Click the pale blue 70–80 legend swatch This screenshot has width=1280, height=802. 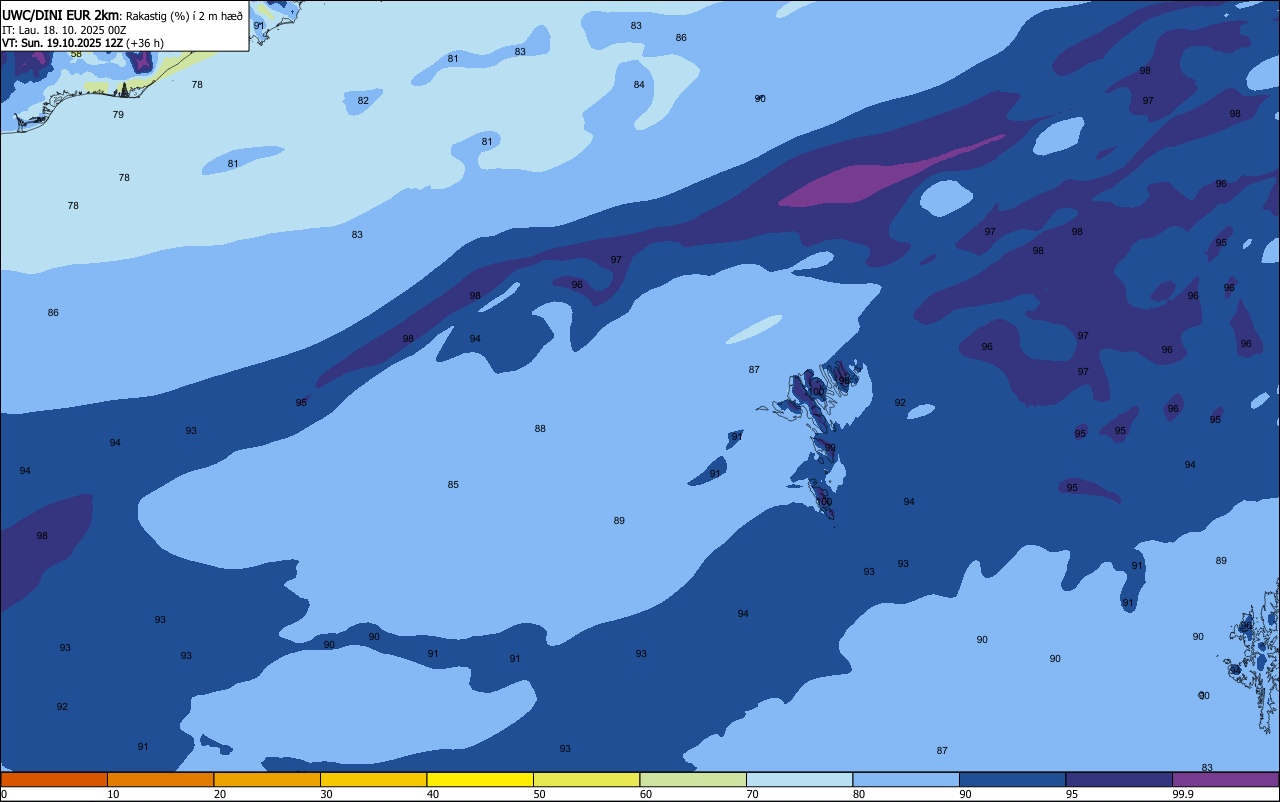[799, 779]
